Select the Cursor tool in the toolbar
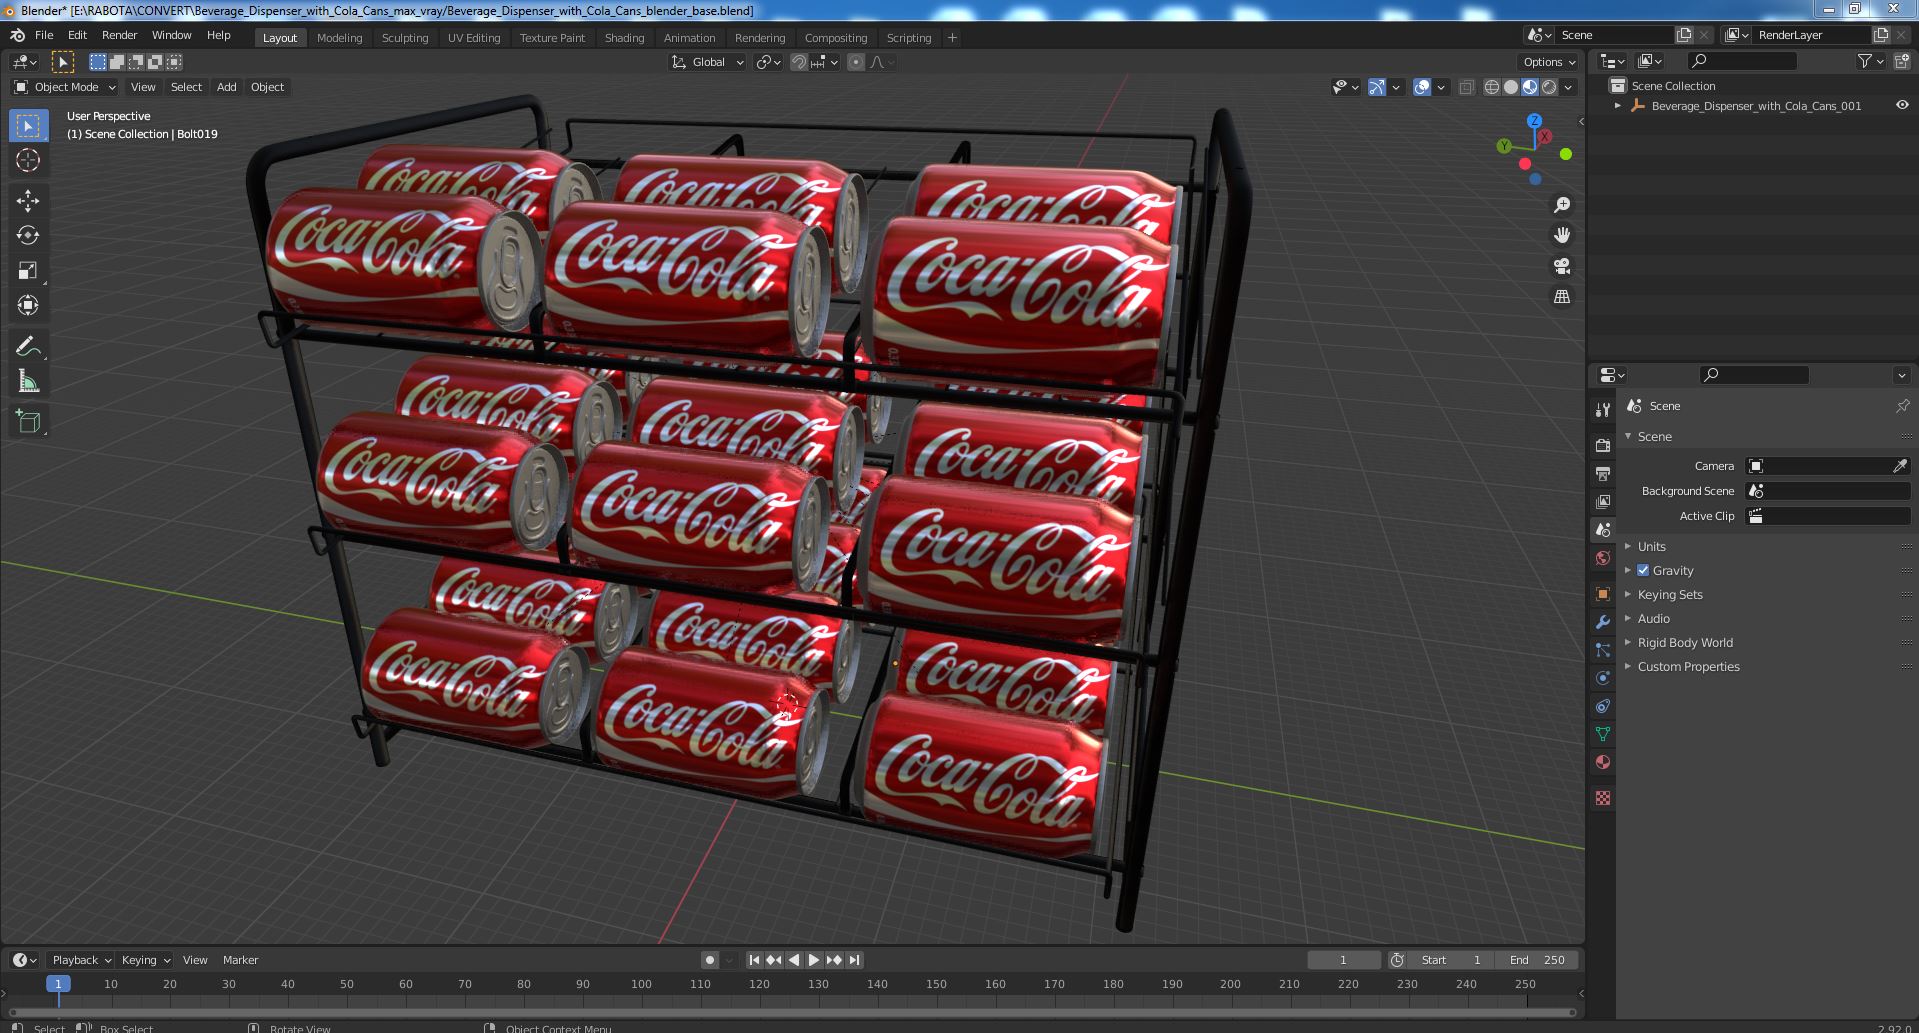Screen dimensions: 1919x1033 [28, 160]
